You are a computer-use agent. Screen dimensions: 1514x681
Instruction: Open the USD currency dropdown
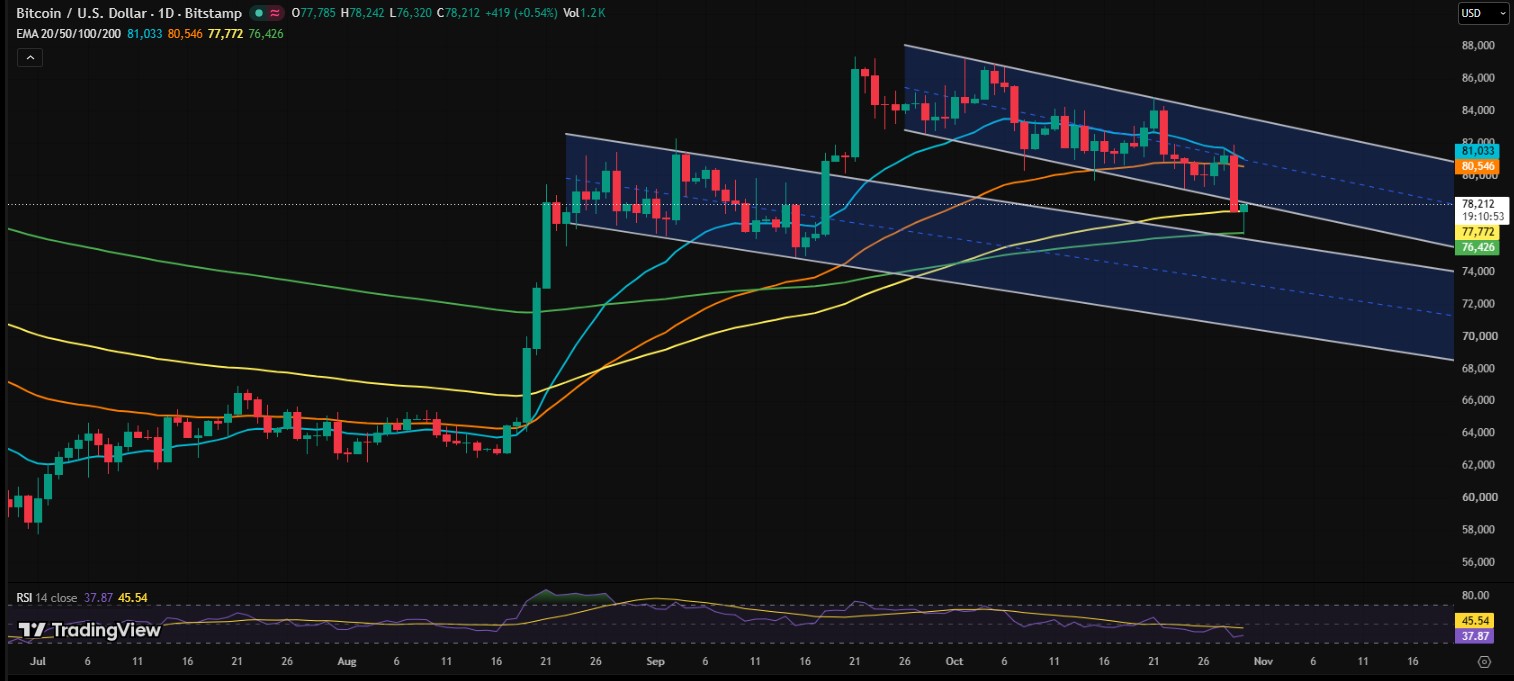(1483, 13)
